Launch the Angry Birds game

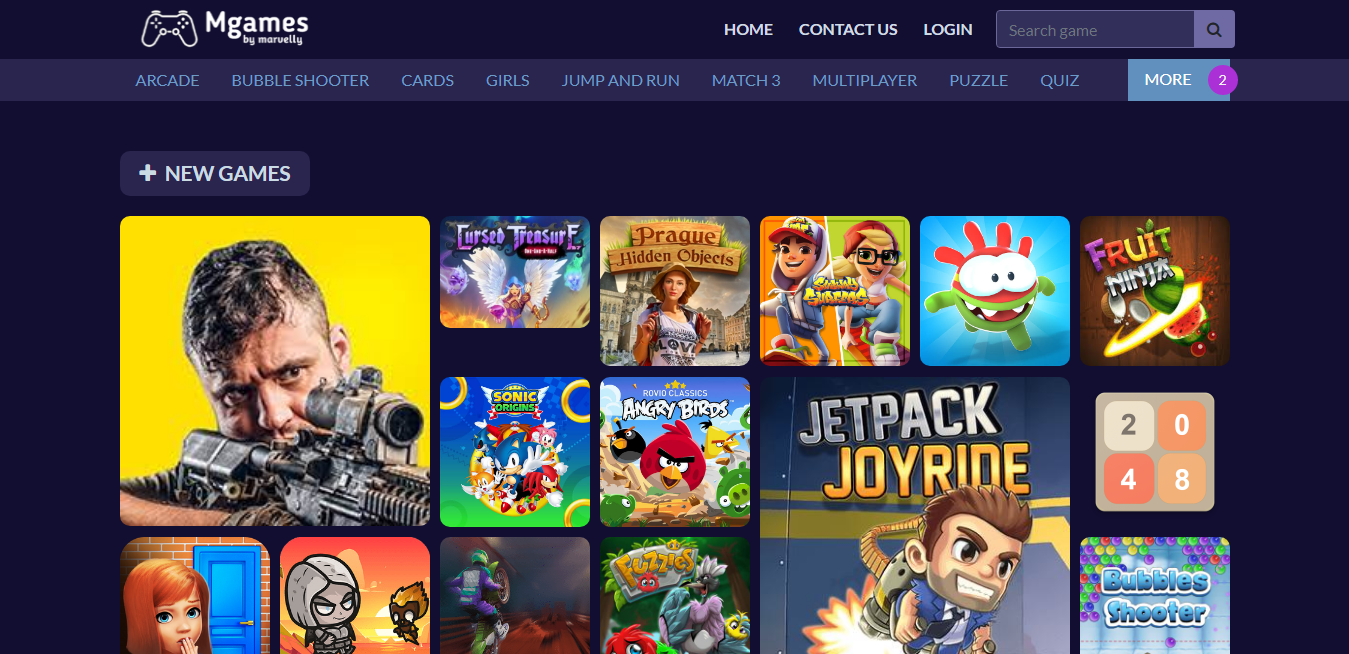click(674, 451)
